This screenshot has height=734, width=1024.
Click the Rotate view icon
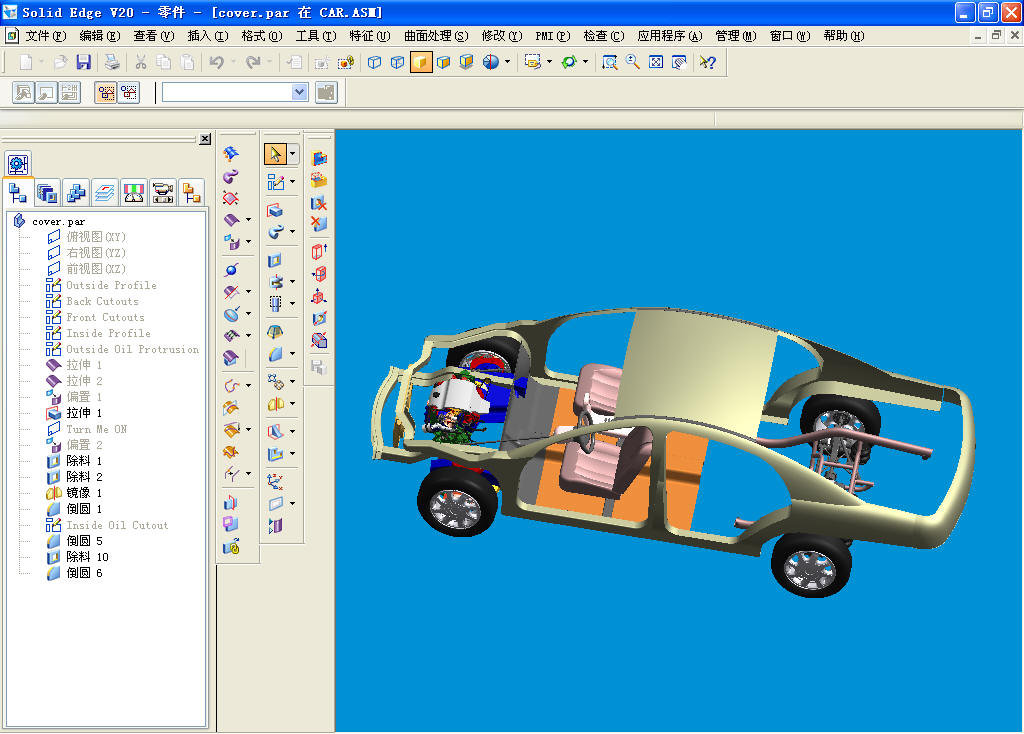click(x=568, y=62)
